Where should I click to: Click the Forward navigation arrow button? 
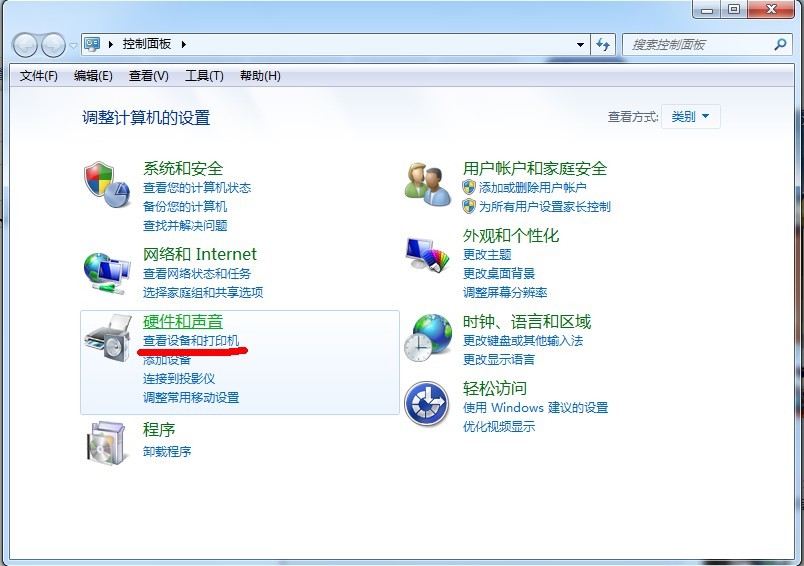coord(53,45)
